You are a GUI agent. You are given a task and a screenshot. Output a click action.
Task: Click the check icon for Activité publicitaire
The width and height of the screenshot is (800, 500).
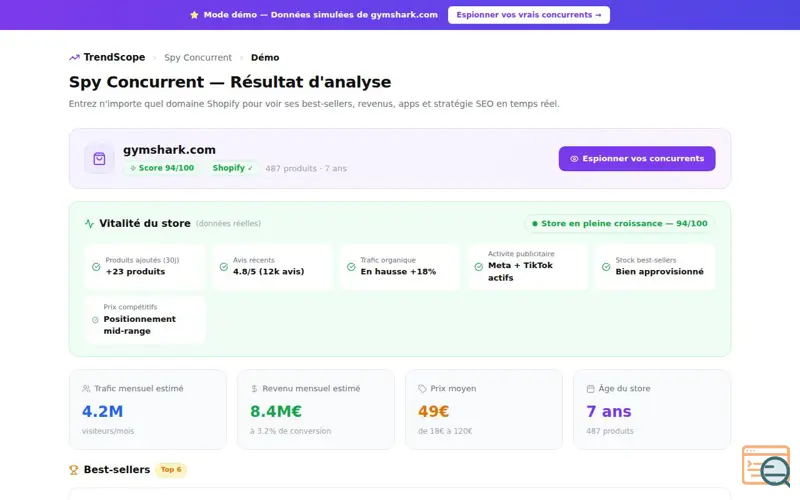click(x=479, y=267)
